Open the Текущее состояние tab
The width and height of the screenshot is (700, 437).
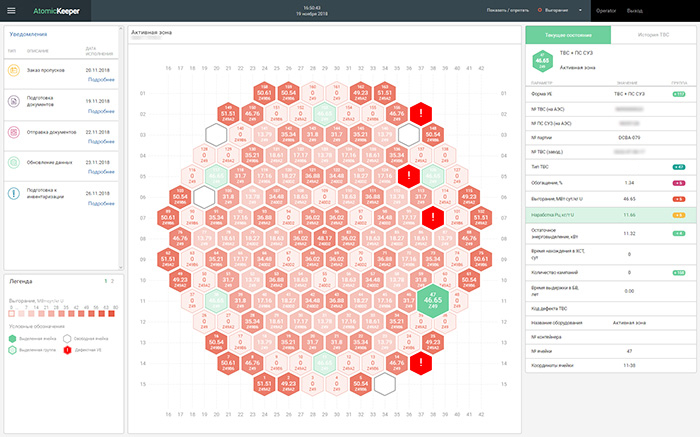pyautogui.click(x=565, y=35)
